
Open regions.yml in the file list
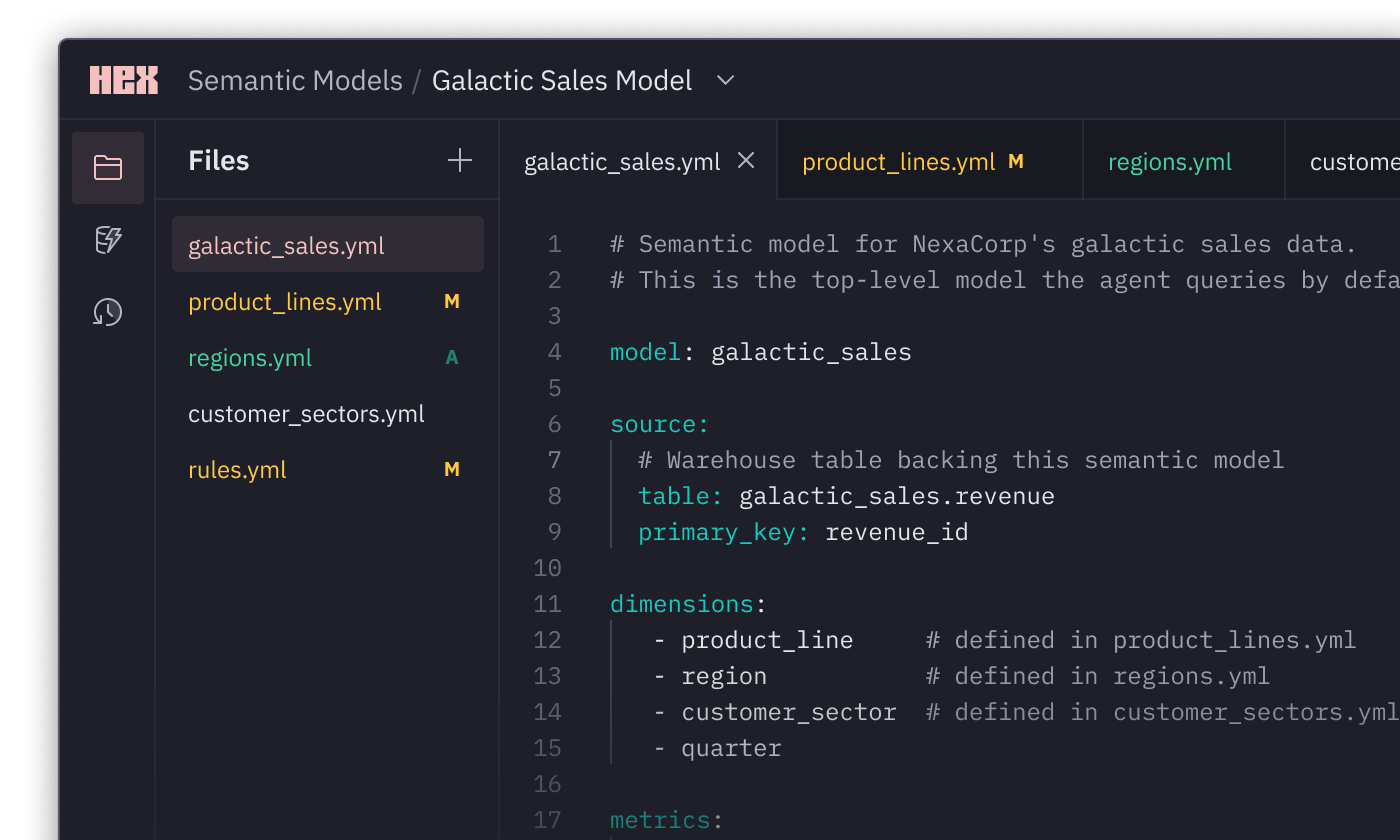[x=250, y=358]
